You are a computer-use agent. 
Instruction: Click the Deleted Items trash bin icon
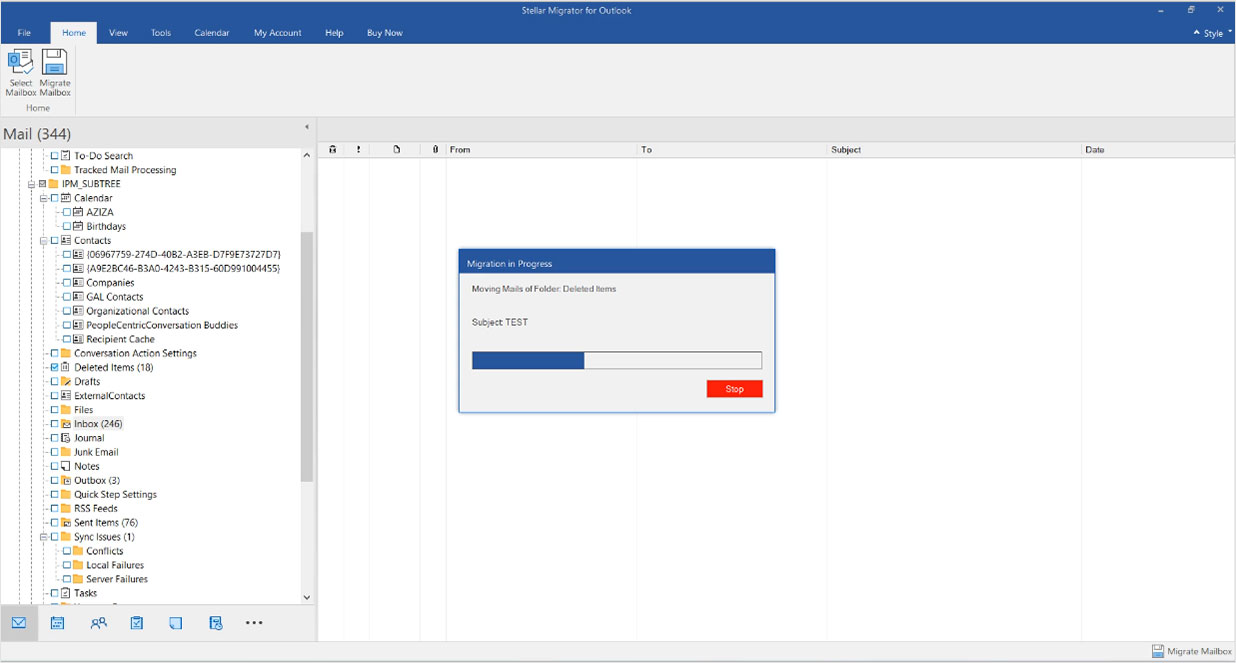coord(66,368)
